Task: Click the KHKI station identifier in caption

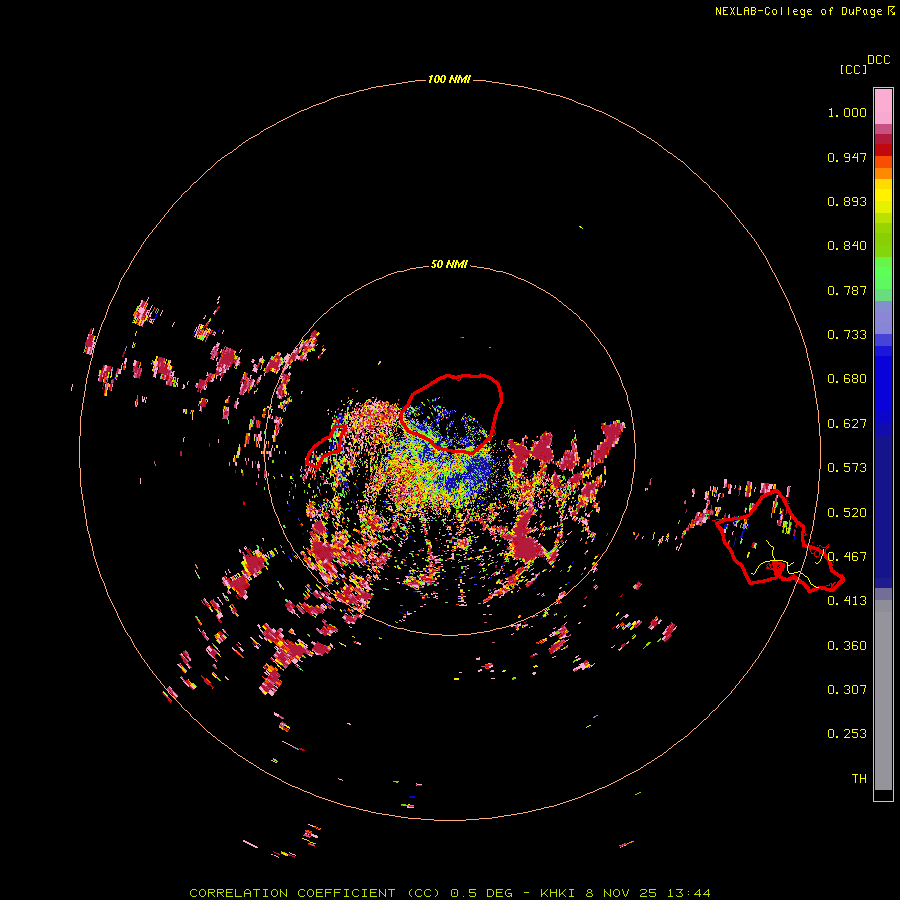Action: [560, 893]
